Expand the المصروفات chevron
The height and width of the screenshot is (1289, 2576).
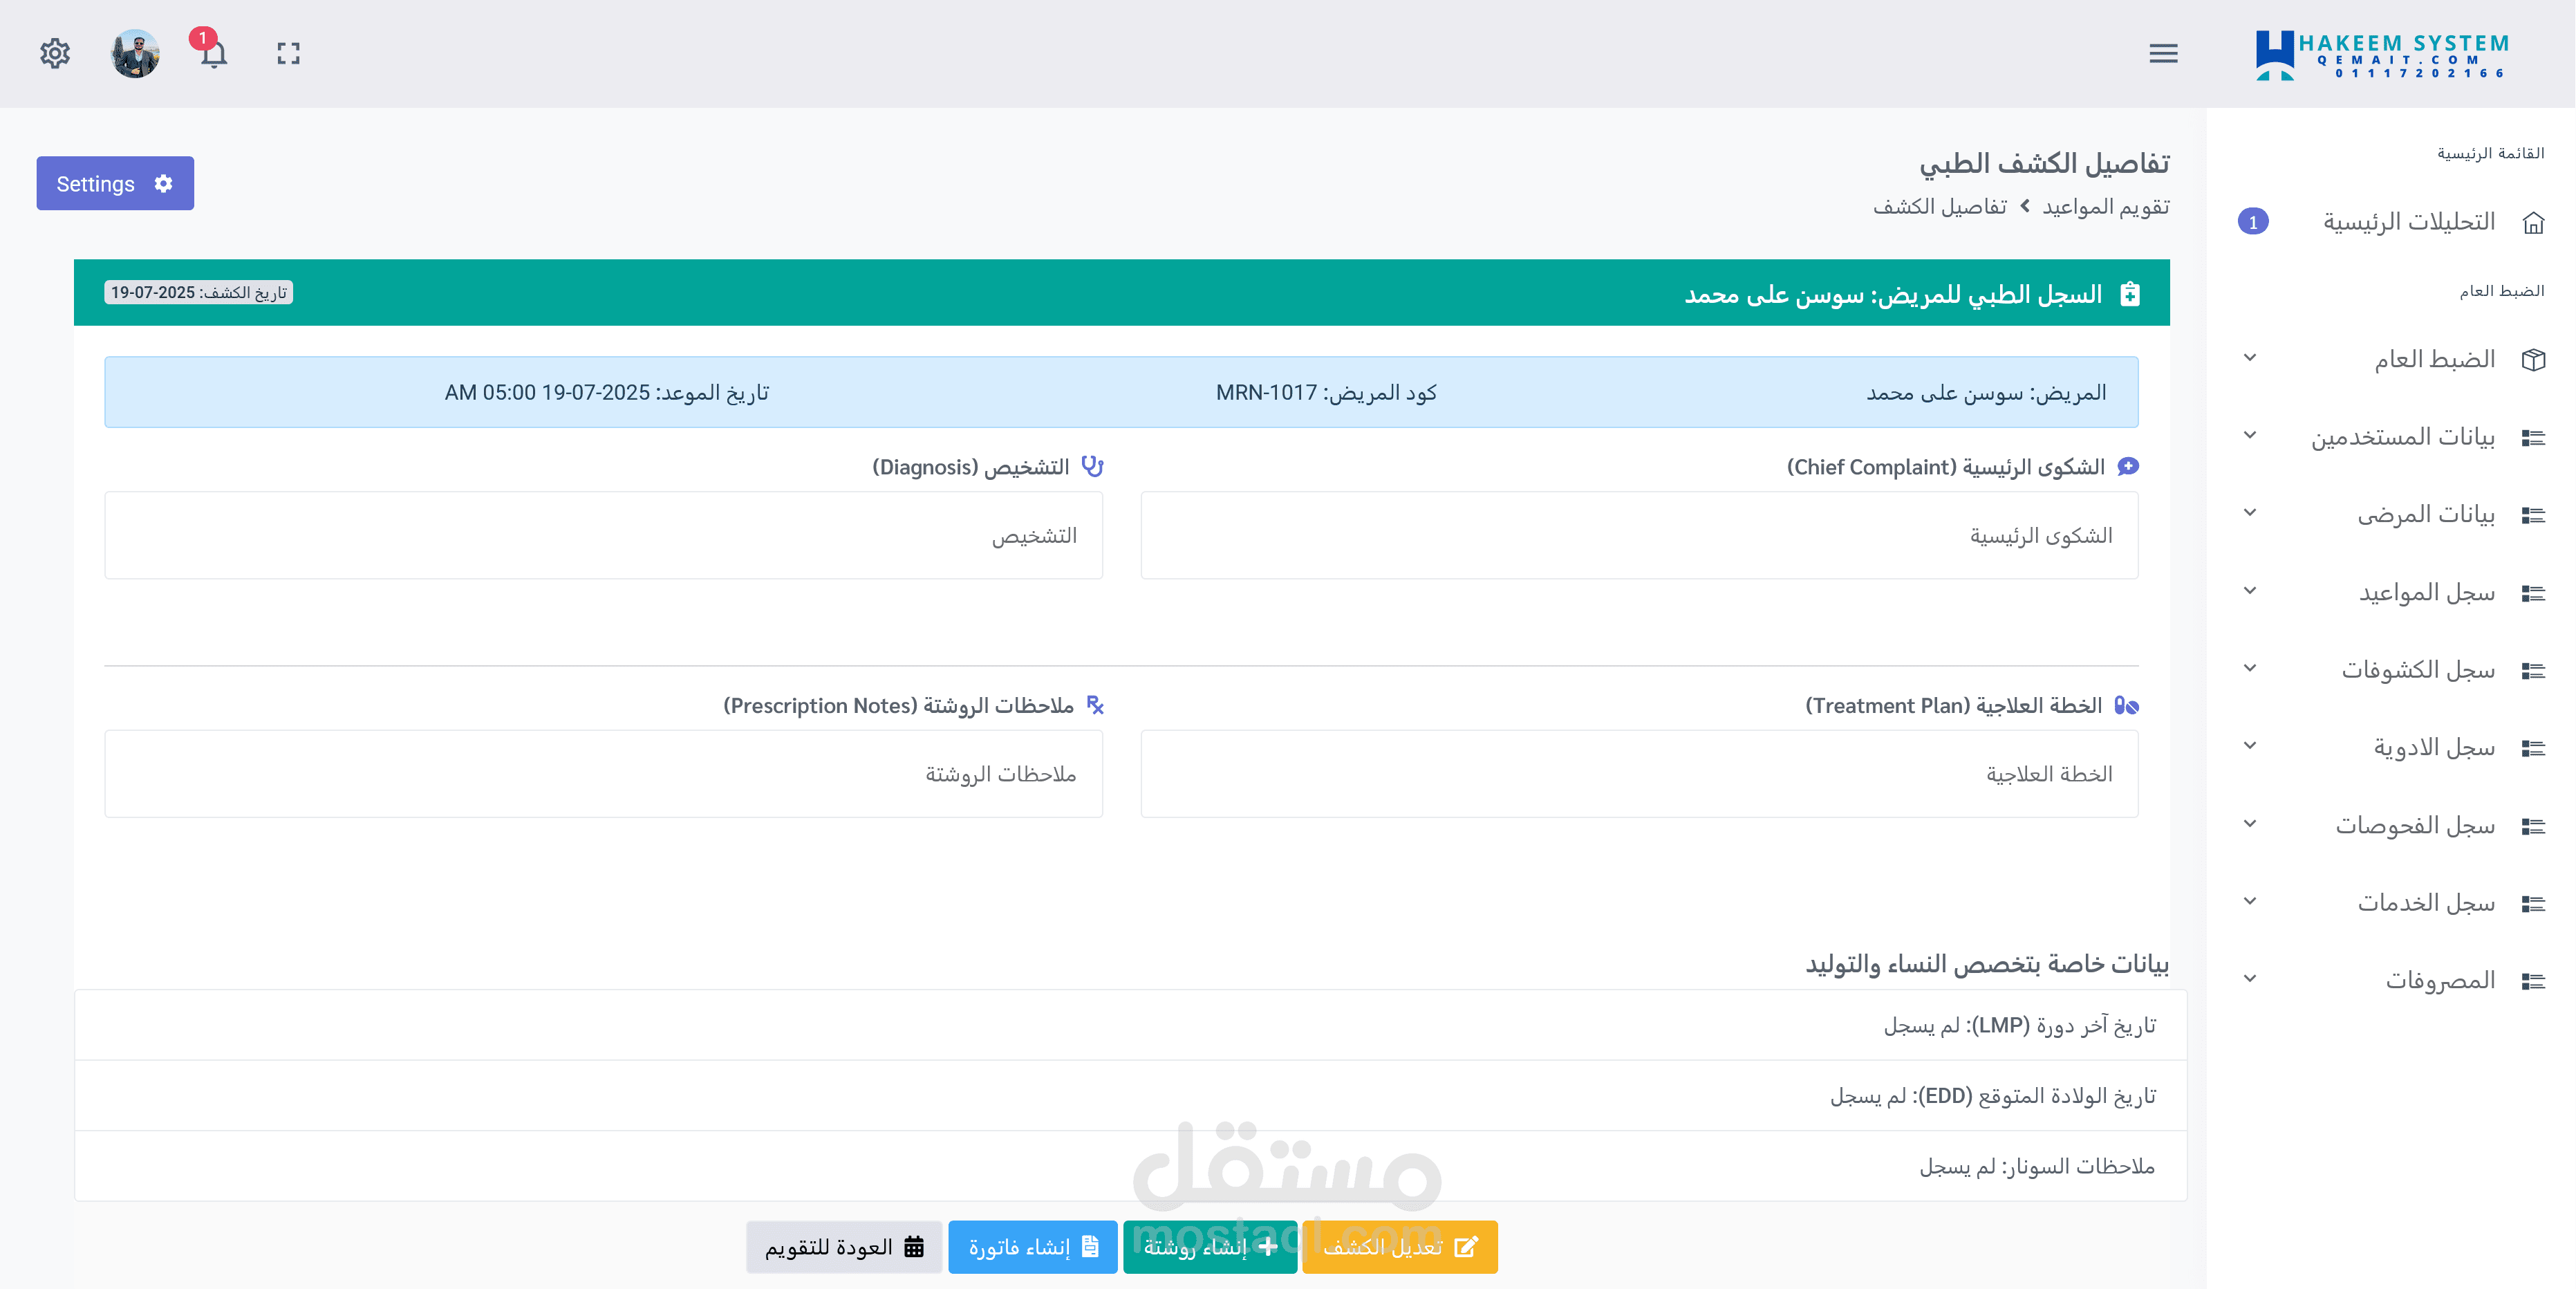click(2250, 979)
